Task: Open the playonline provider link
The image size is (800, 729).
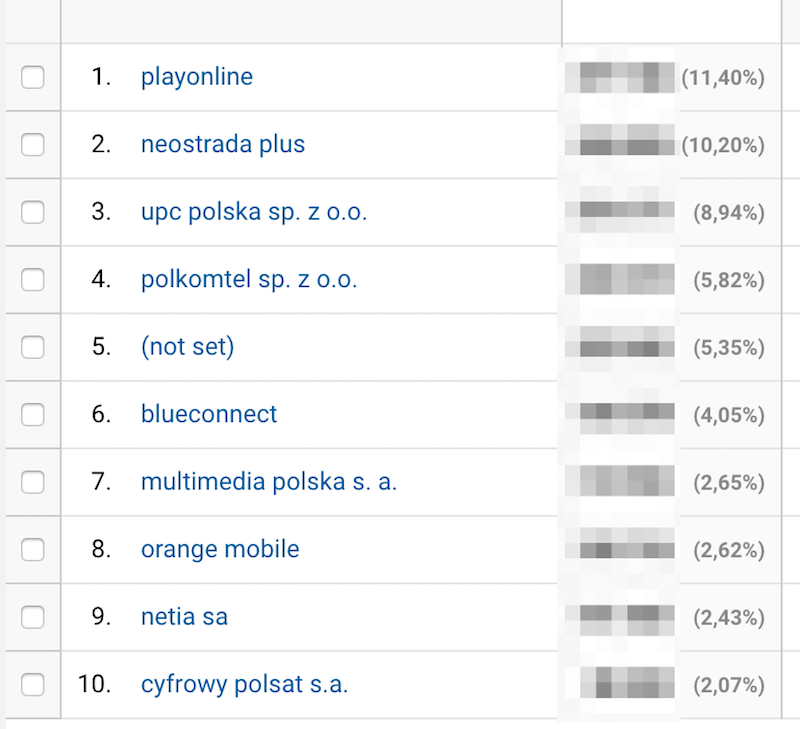Action: 197,78
